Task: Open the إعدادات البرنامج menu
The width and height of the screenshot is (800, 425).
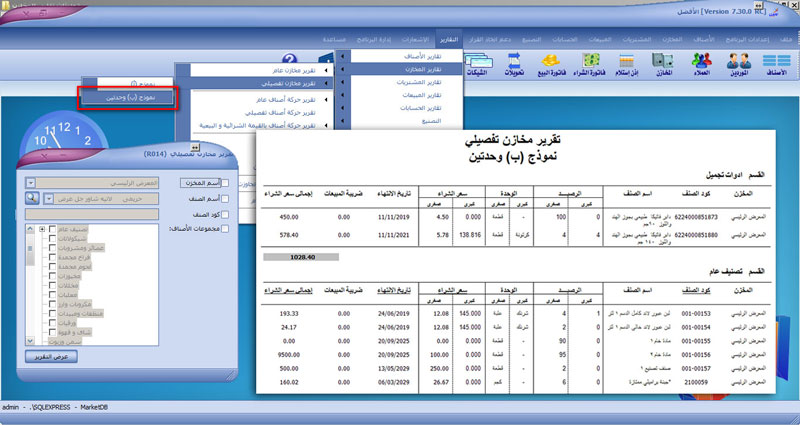Action: coord(746,39)
